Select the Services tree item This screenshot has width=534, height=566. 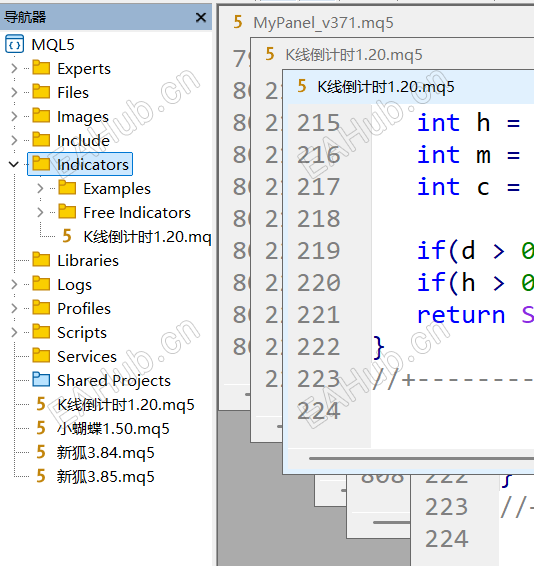87,357
